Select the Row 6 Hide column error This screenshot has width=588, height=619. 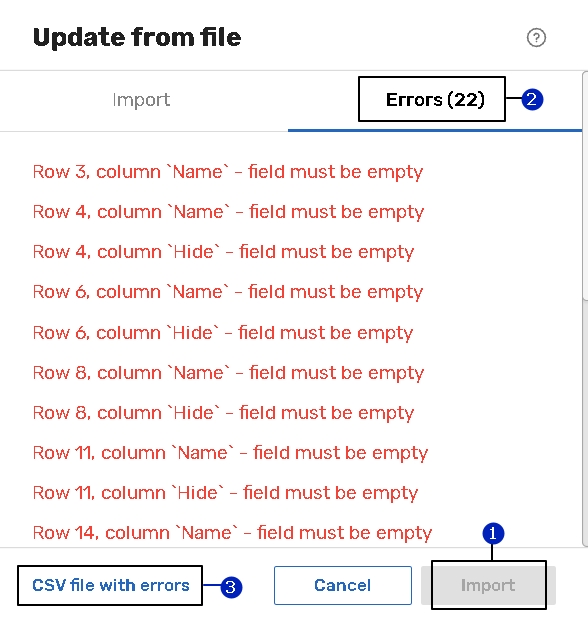223,333
